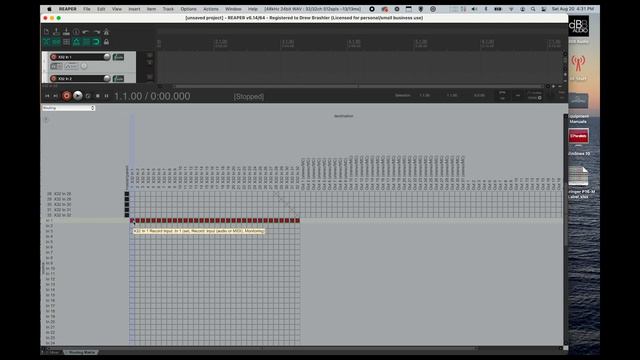Click the Pause transport button
The height and width of the screenshot is (360, 640).
107,96
